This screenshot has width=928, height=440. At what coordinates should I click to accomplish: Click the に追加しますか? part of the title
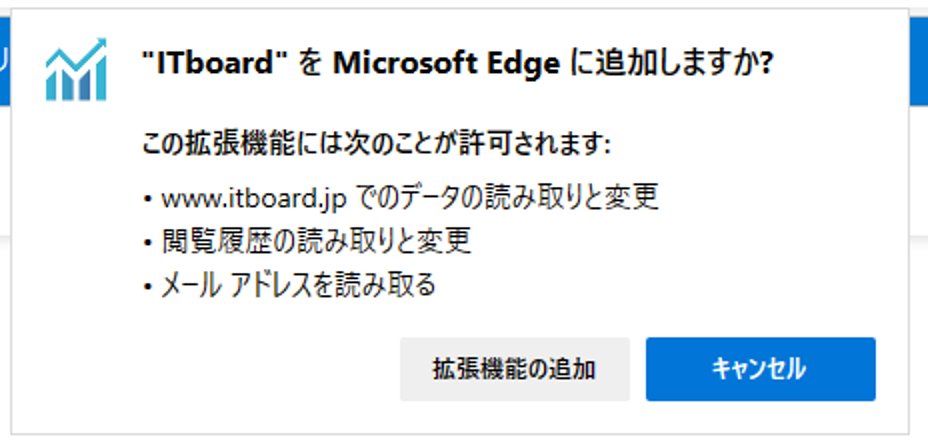click(672, 64)
